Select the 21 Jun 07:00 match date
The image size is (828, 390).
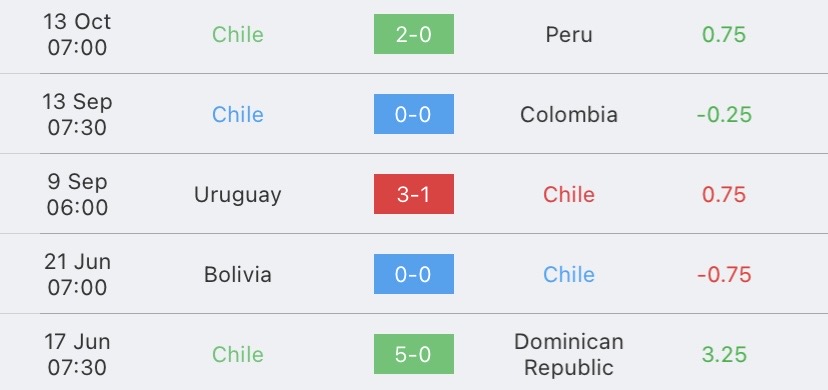tap(77, 274)
